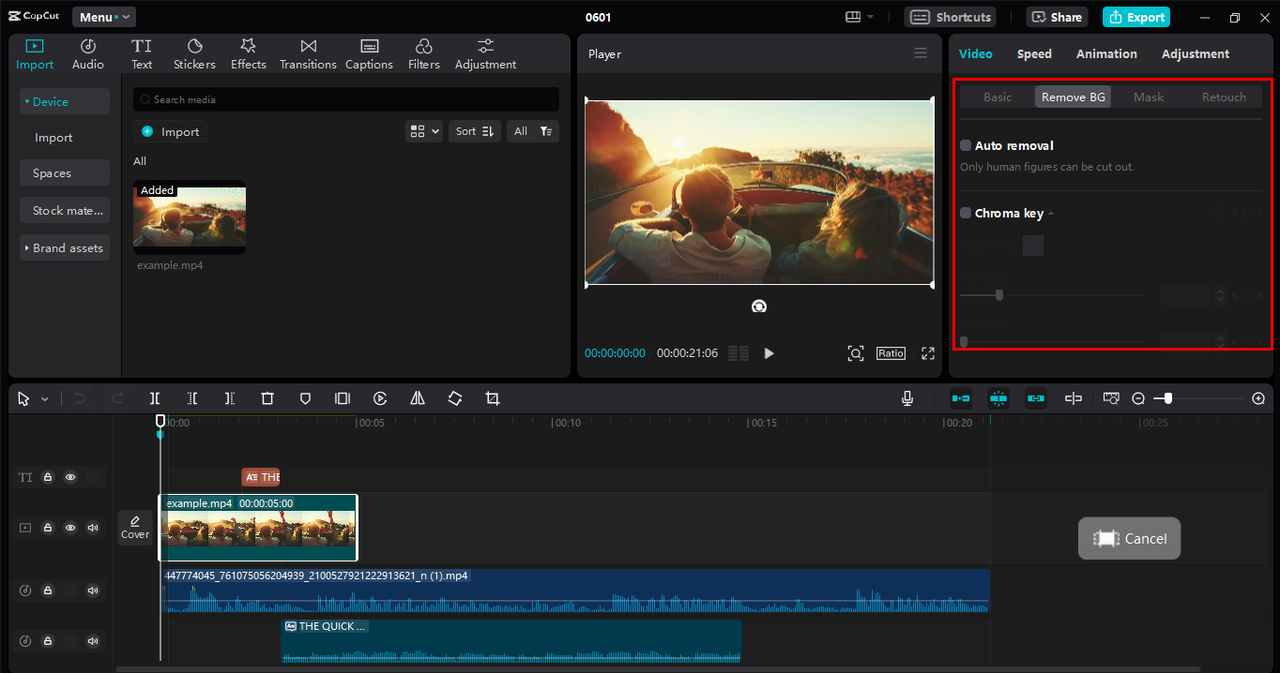
Task: Open the Effects tab
Action: 248,54
